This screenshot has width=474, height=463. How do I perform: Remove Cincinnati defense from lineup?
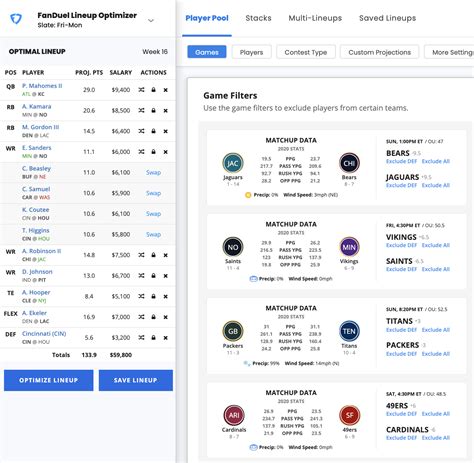(x=165, y=338)
